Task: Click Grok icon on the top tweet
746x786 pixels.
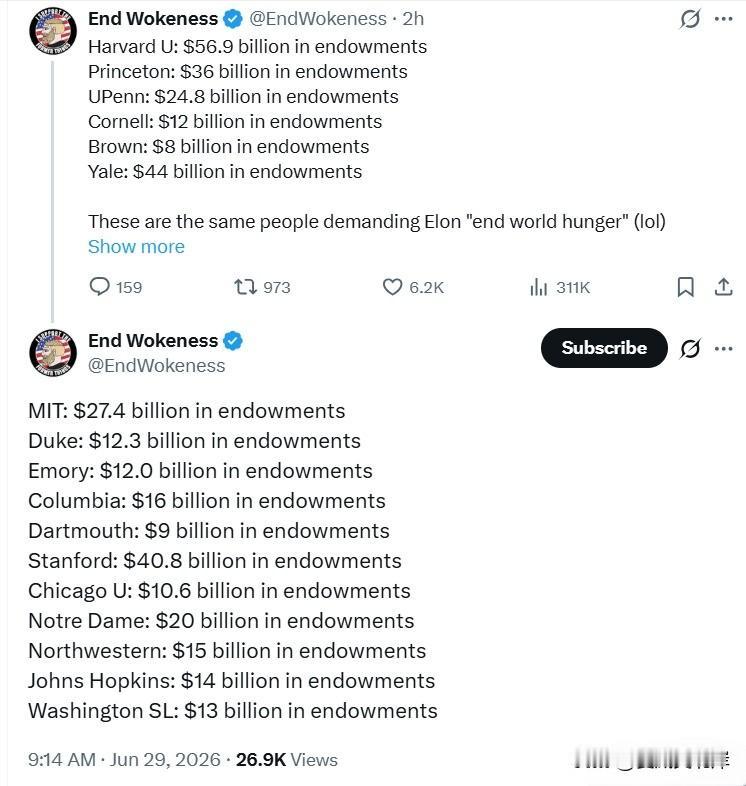Action: tap(689, 19)
